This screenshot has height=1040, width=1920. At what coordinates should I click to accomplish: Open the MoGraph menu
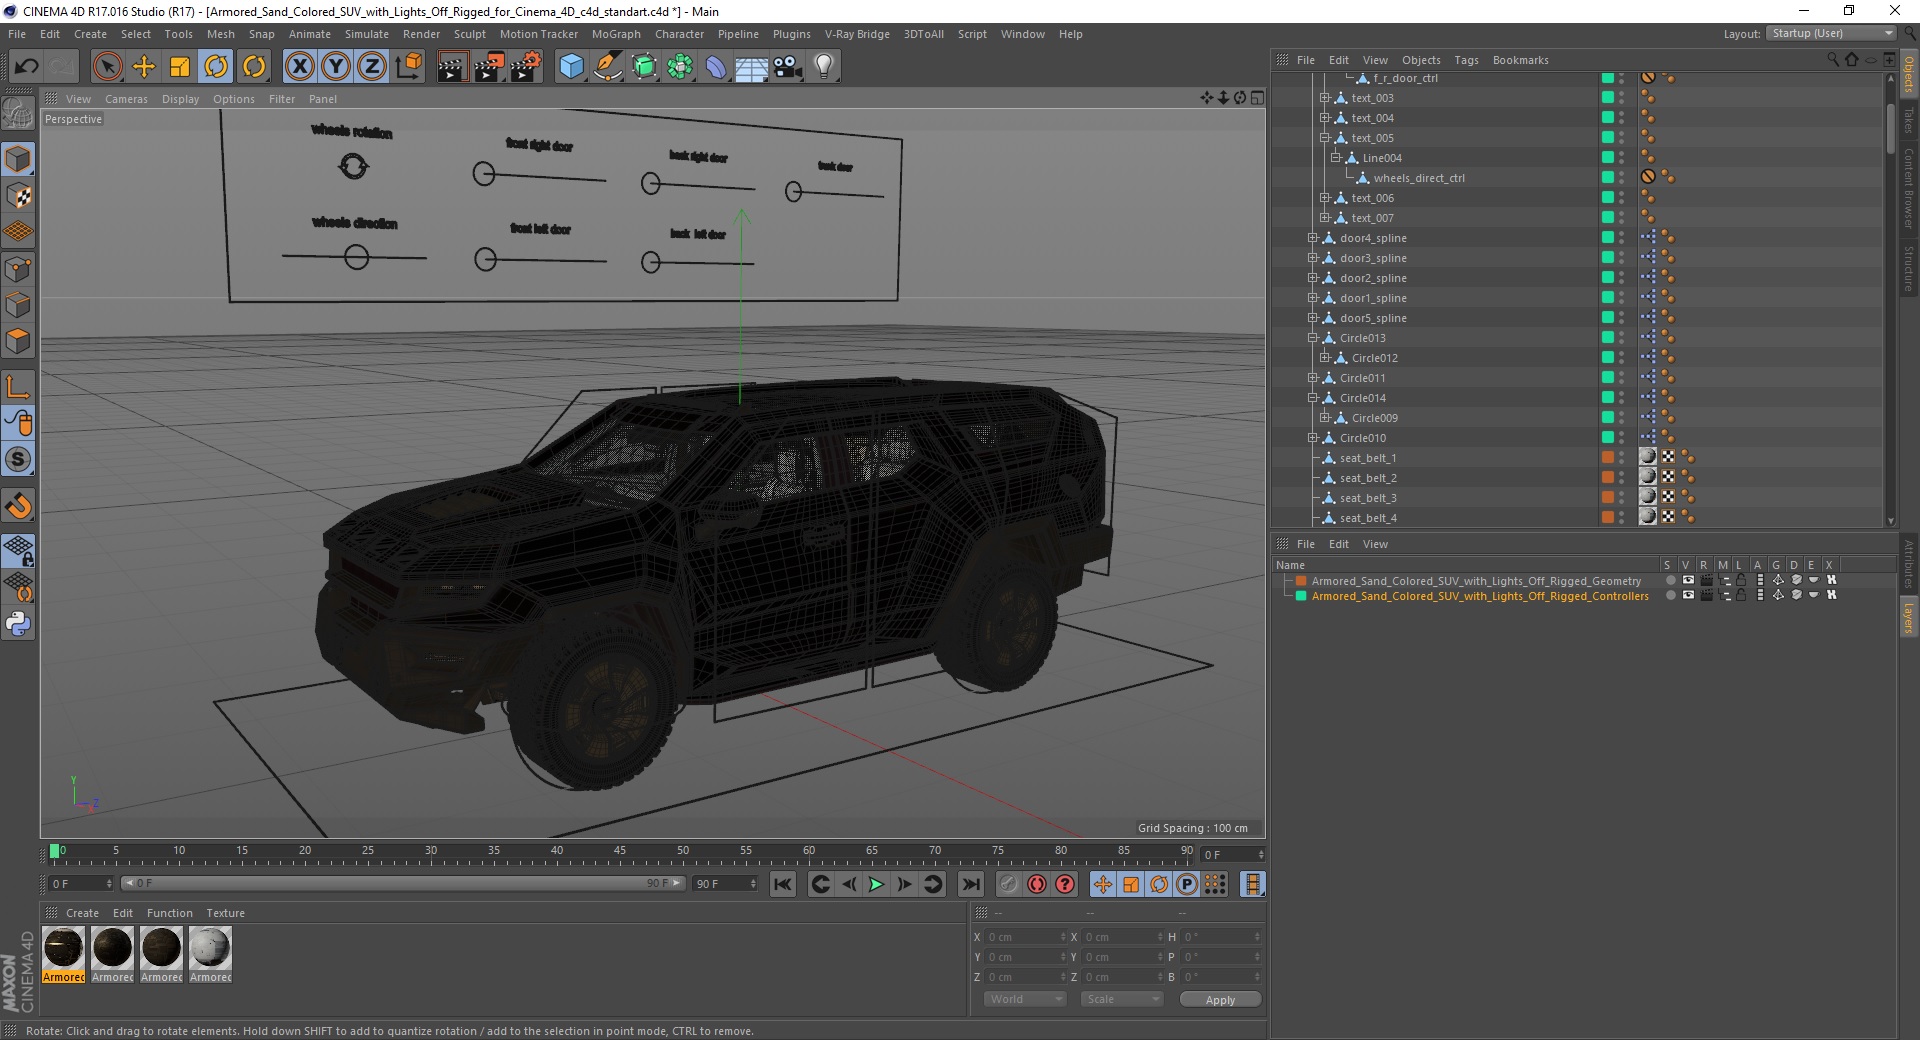[x=616, y=34]
